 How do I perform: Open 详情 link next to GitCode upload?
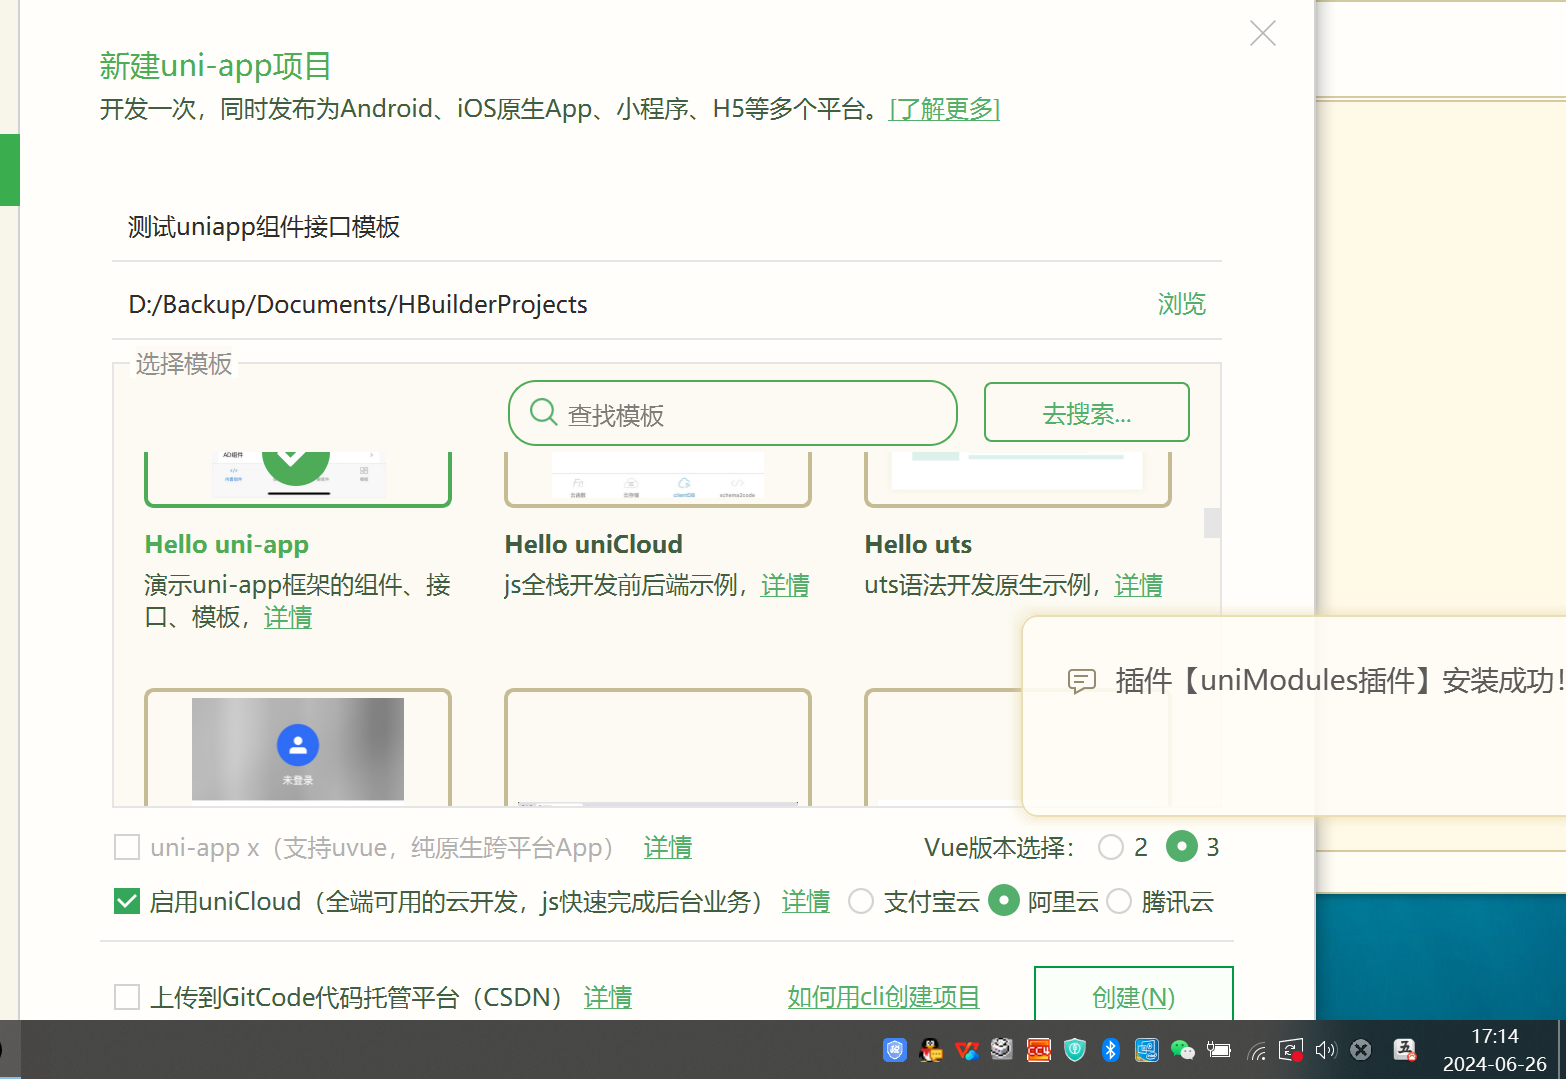click(x=608, y=997)
